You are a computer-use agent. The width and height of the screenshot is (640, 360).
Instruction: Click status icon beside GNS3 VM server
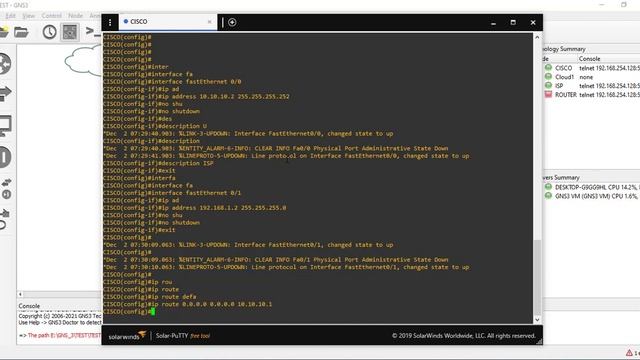point(548,196)
